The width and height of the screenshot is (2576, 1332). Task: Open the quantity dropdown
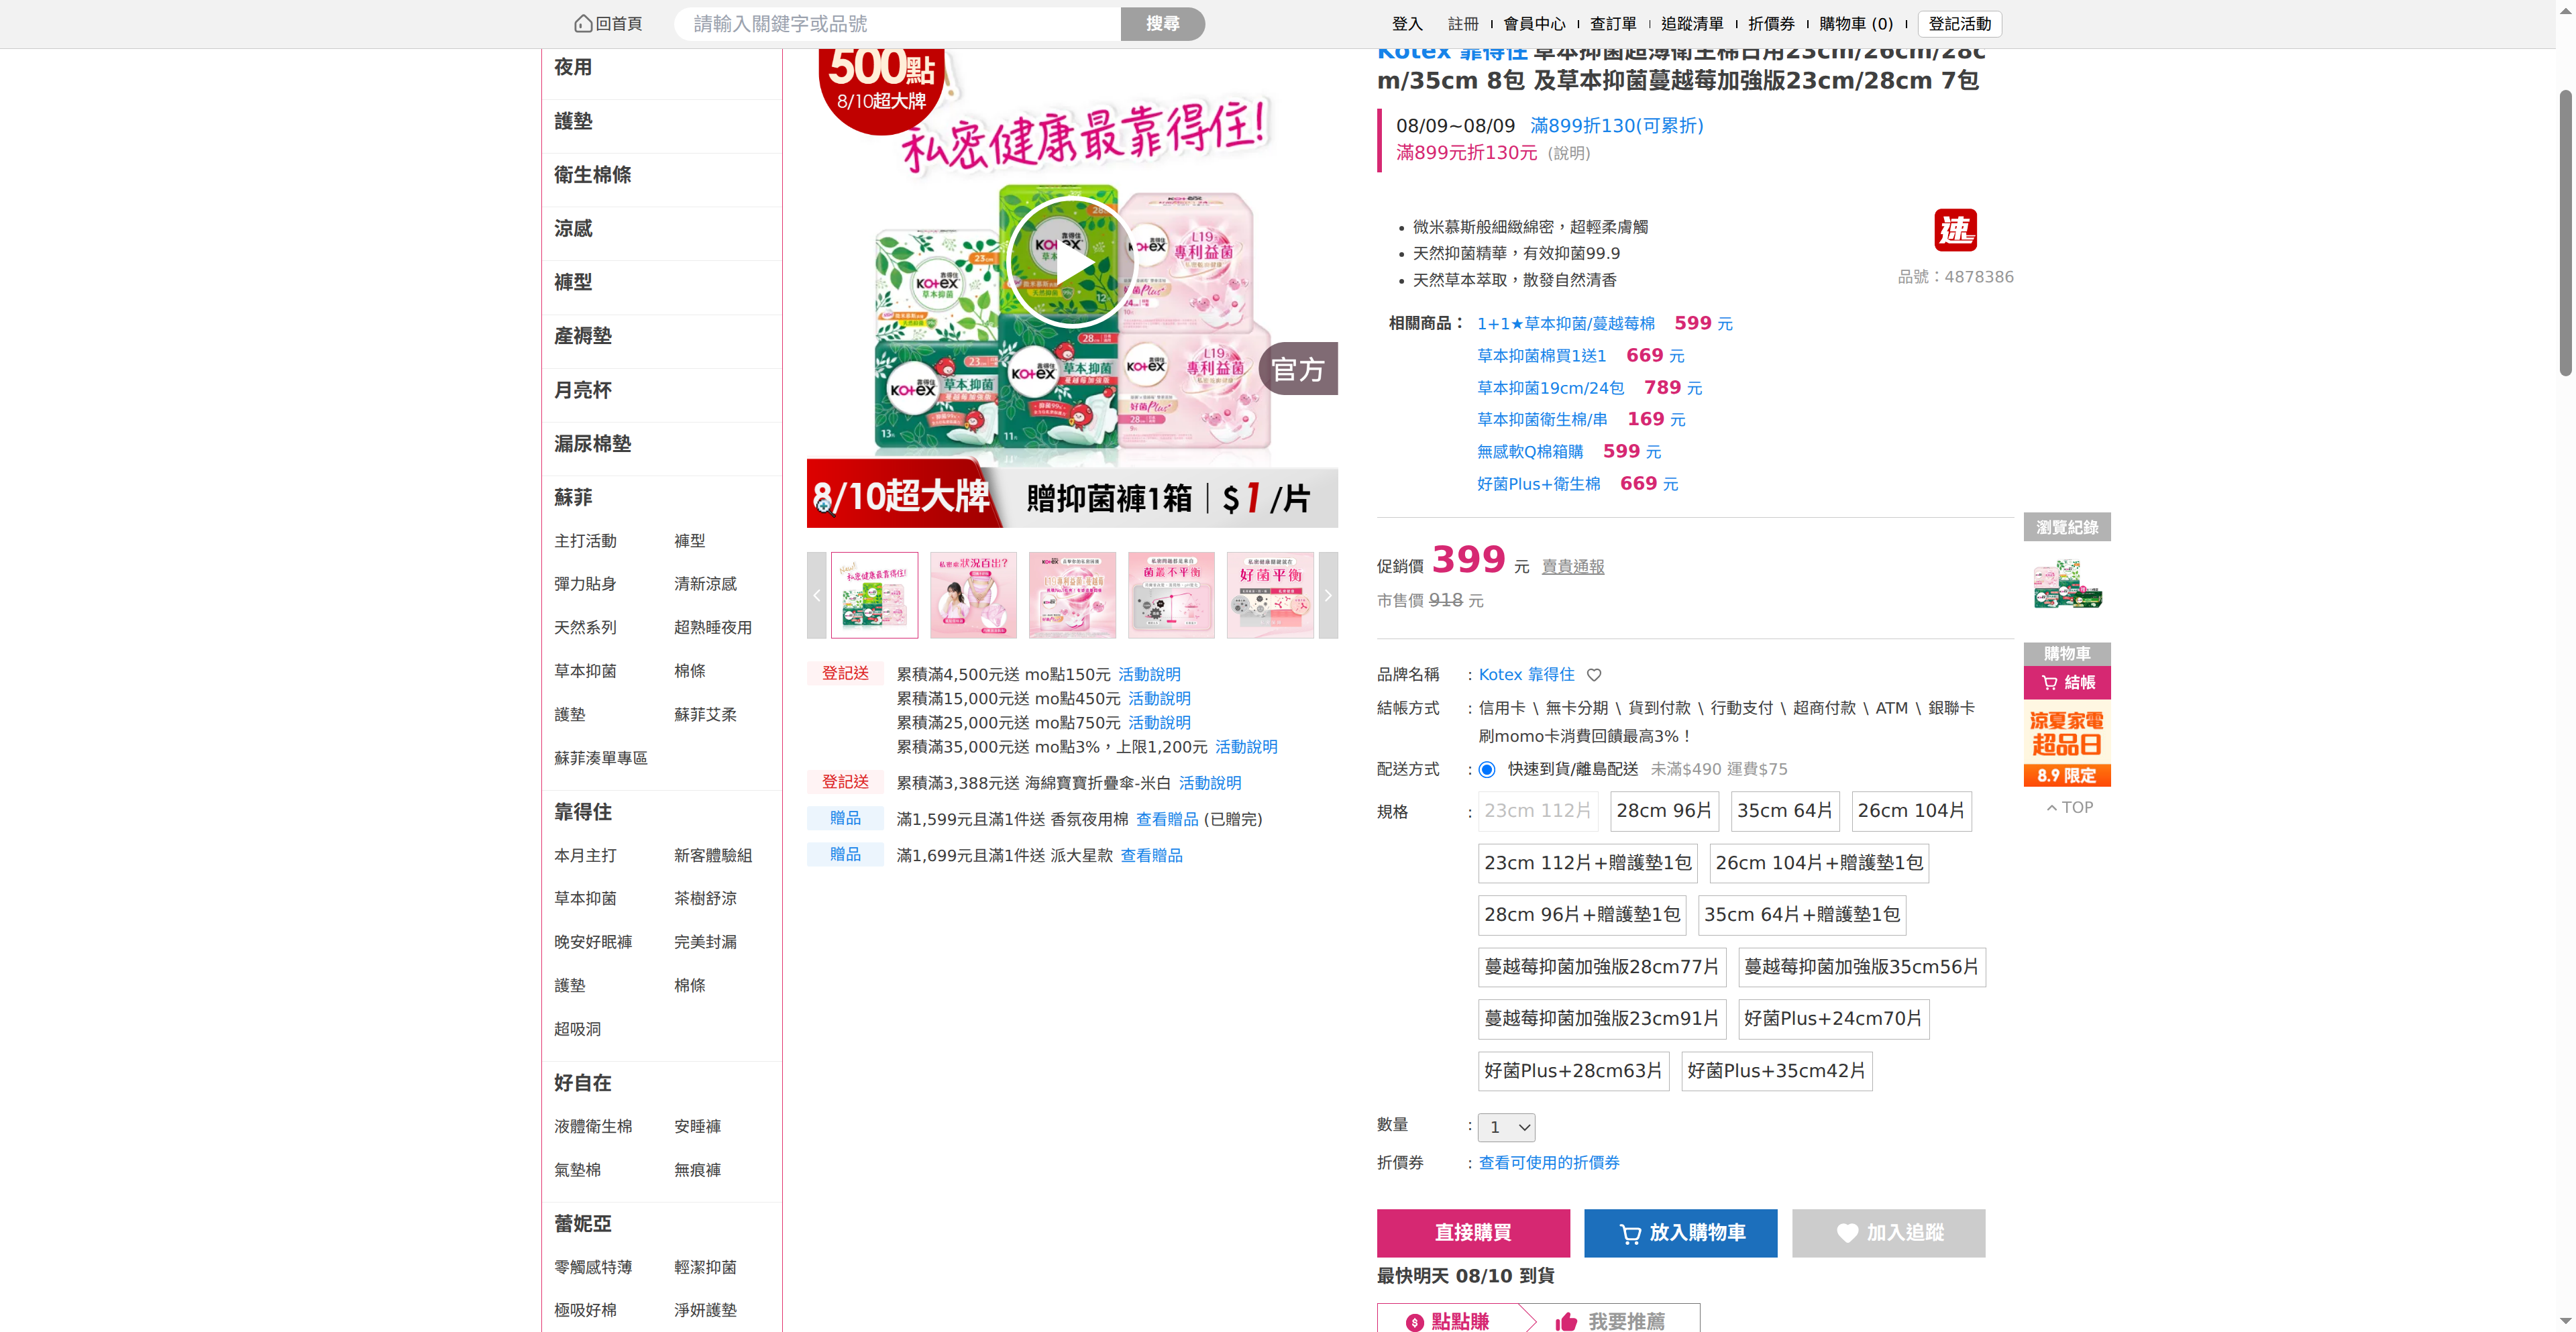[x=1507, y=1127]
